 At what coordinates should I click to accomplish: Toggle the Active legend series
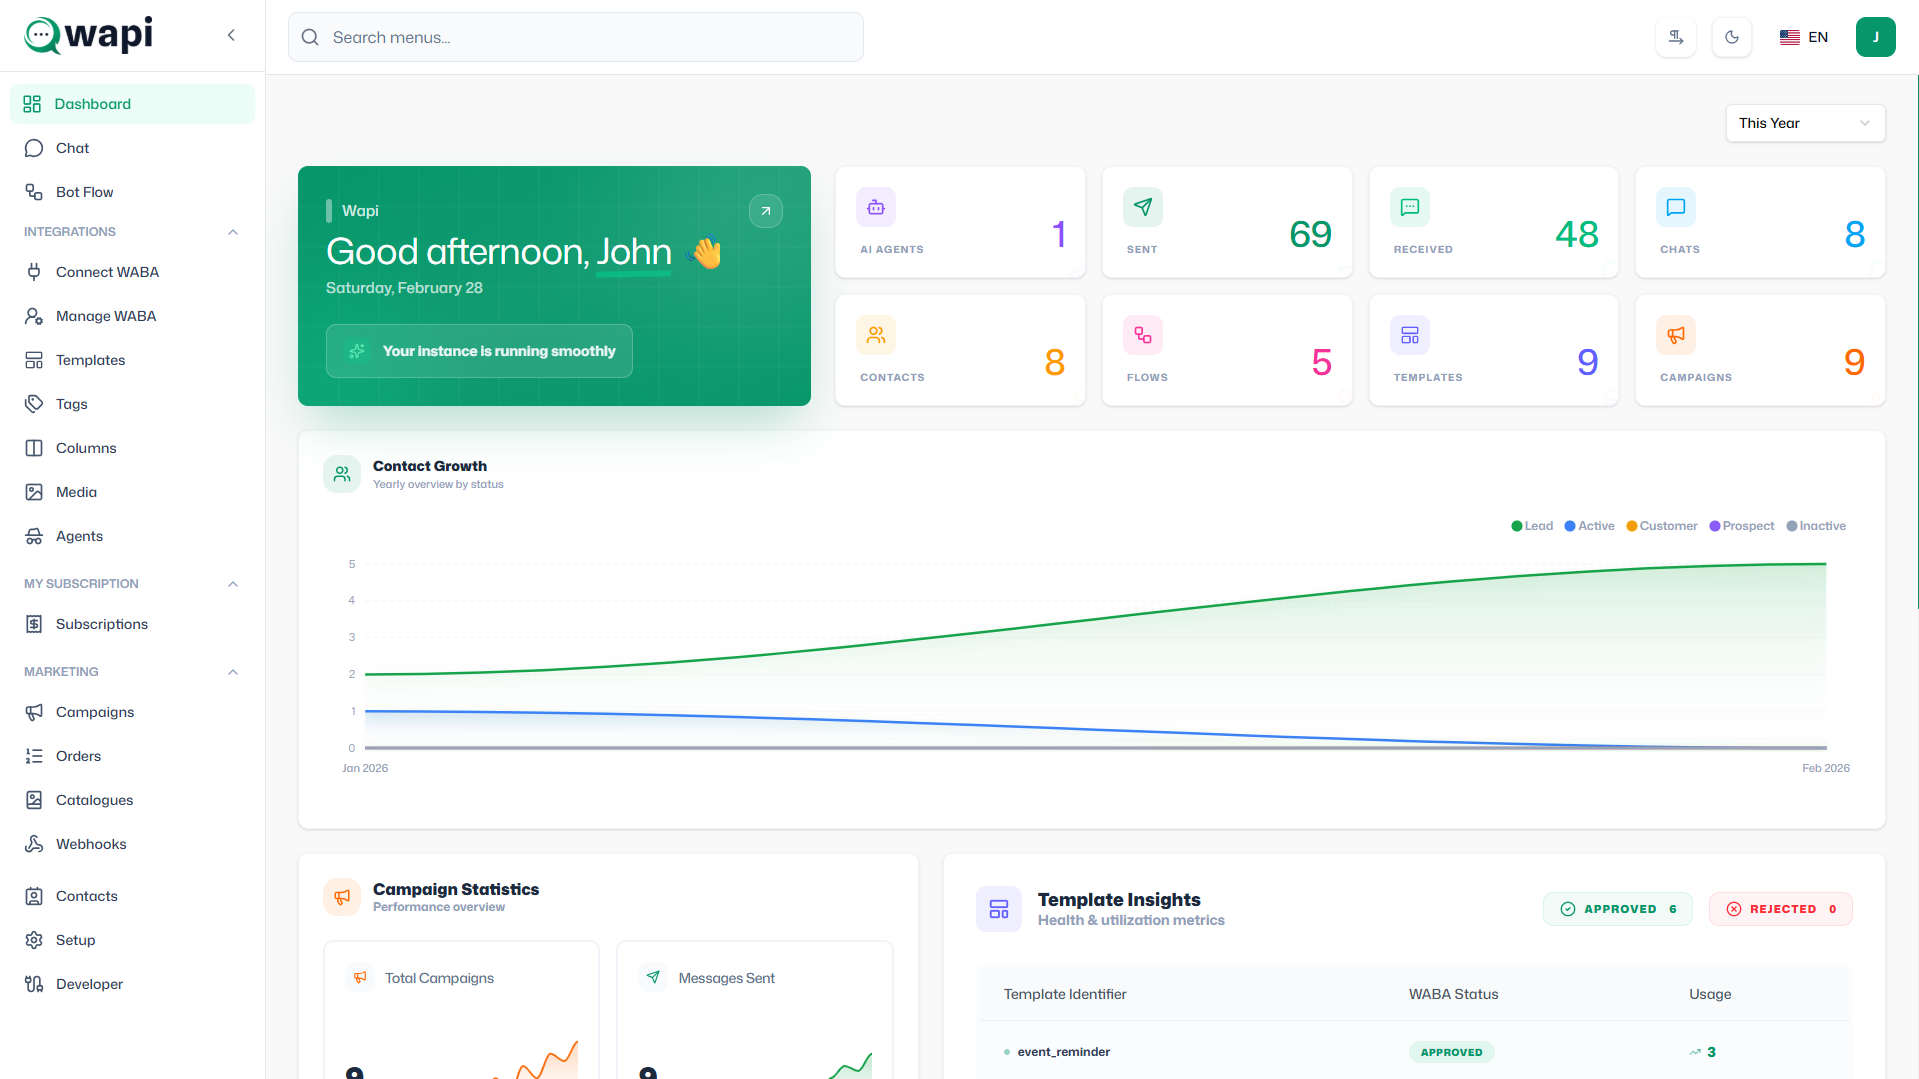click(x=1590, y=526)
